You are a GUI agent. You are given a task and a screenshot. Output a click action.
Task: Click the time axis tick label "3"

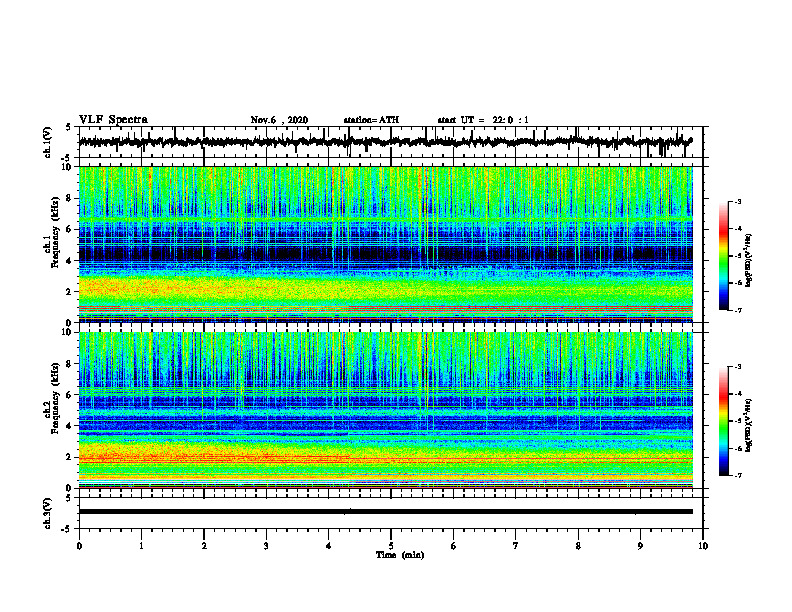266,546
